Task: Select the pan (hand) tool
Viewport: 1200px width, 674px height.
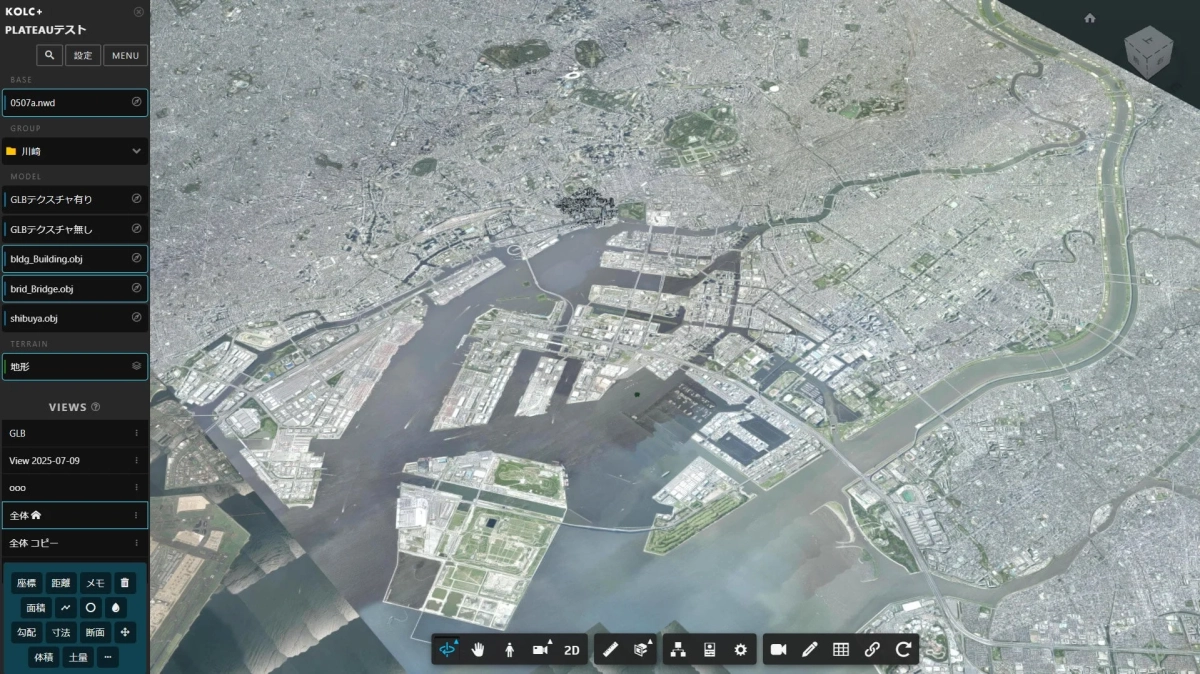Action: point(478,649)
